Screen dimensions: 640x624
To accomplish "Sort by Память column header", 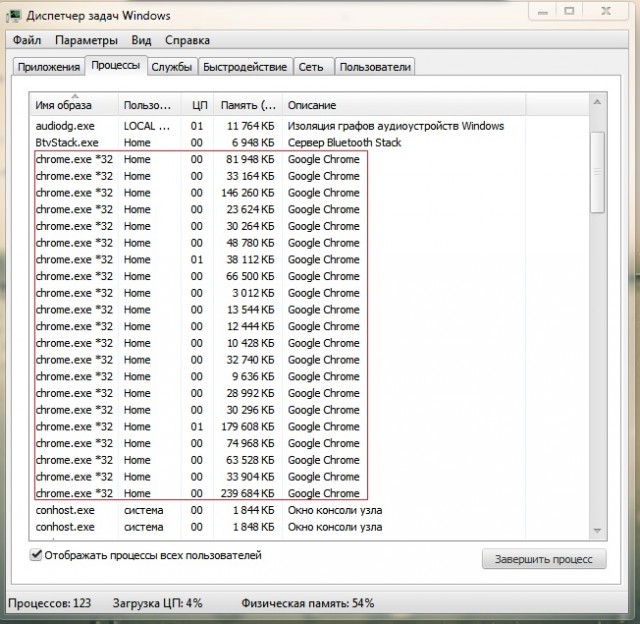I will [248, 105].
